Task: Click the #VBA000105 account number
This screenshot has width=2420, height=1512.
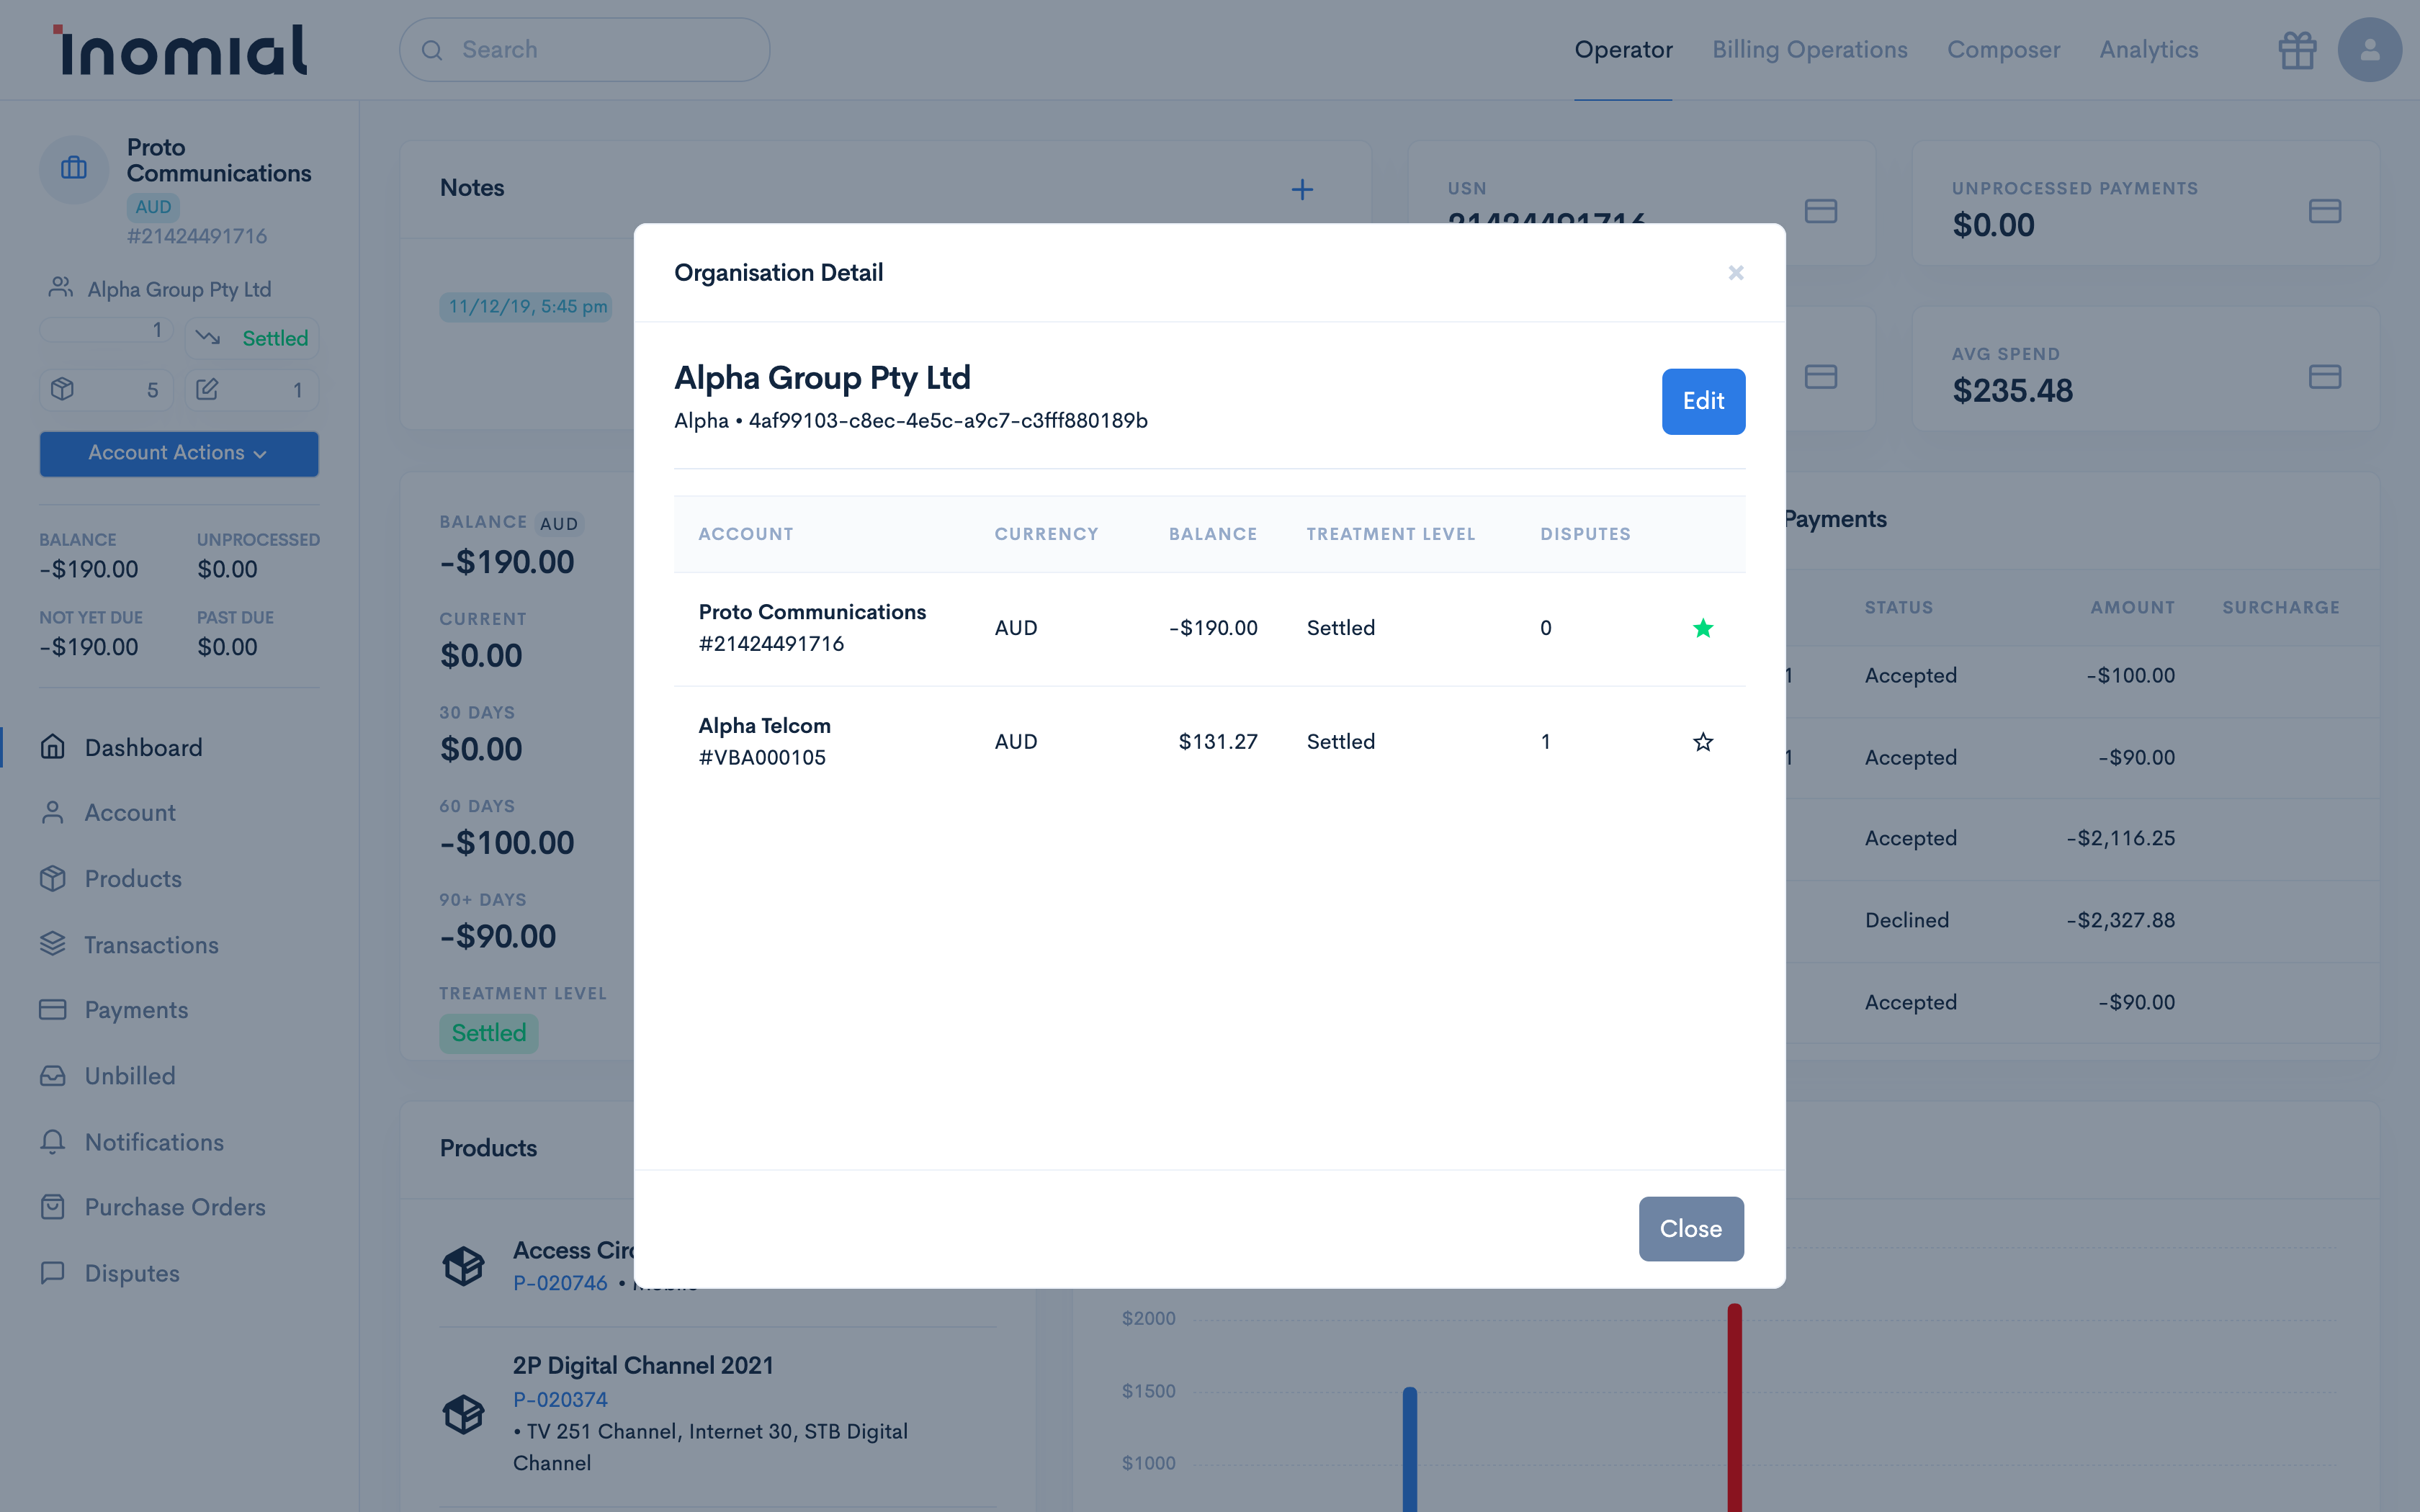Action: coord(762,758)
